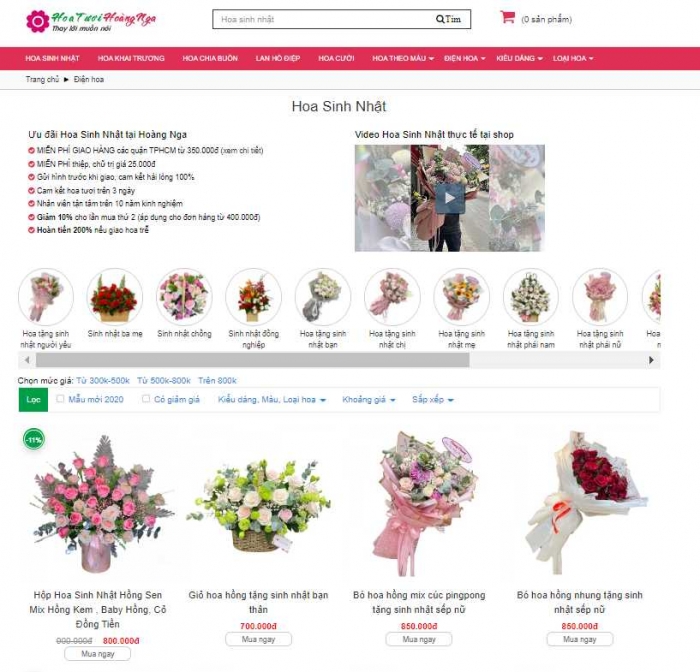Select the Từ 300k-500k price link
700x672 pixels.
(x=103, y=381)
